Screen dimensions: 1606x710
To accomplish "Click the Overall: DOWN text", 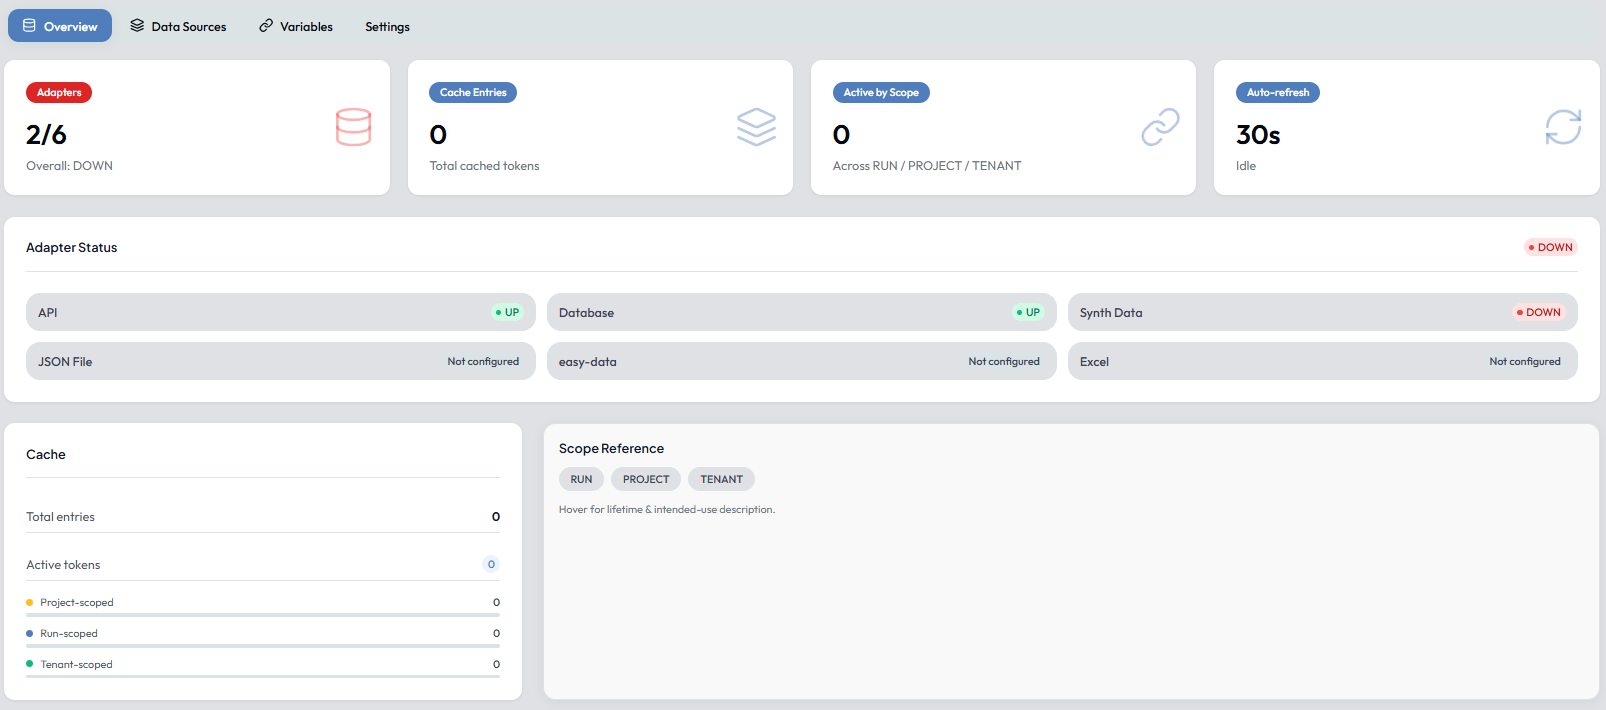I will pyautogui.click(x=69, y=166).
